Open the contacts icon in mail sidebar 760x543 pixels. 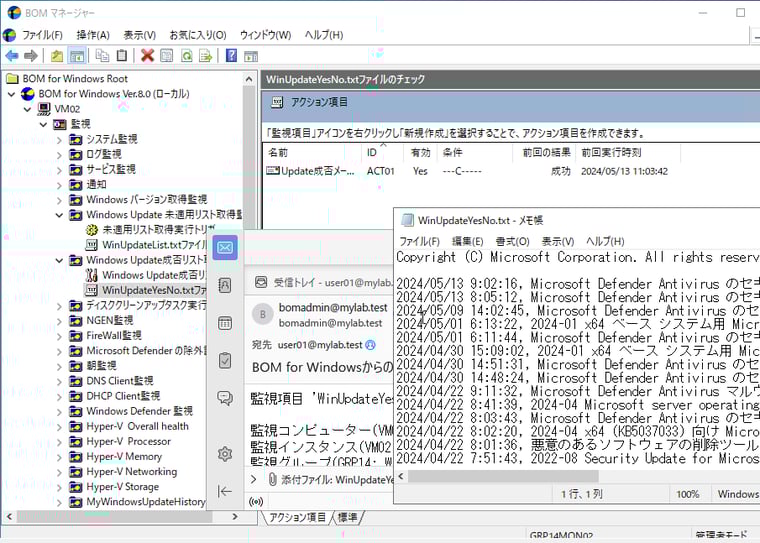[x=225, y=286]
